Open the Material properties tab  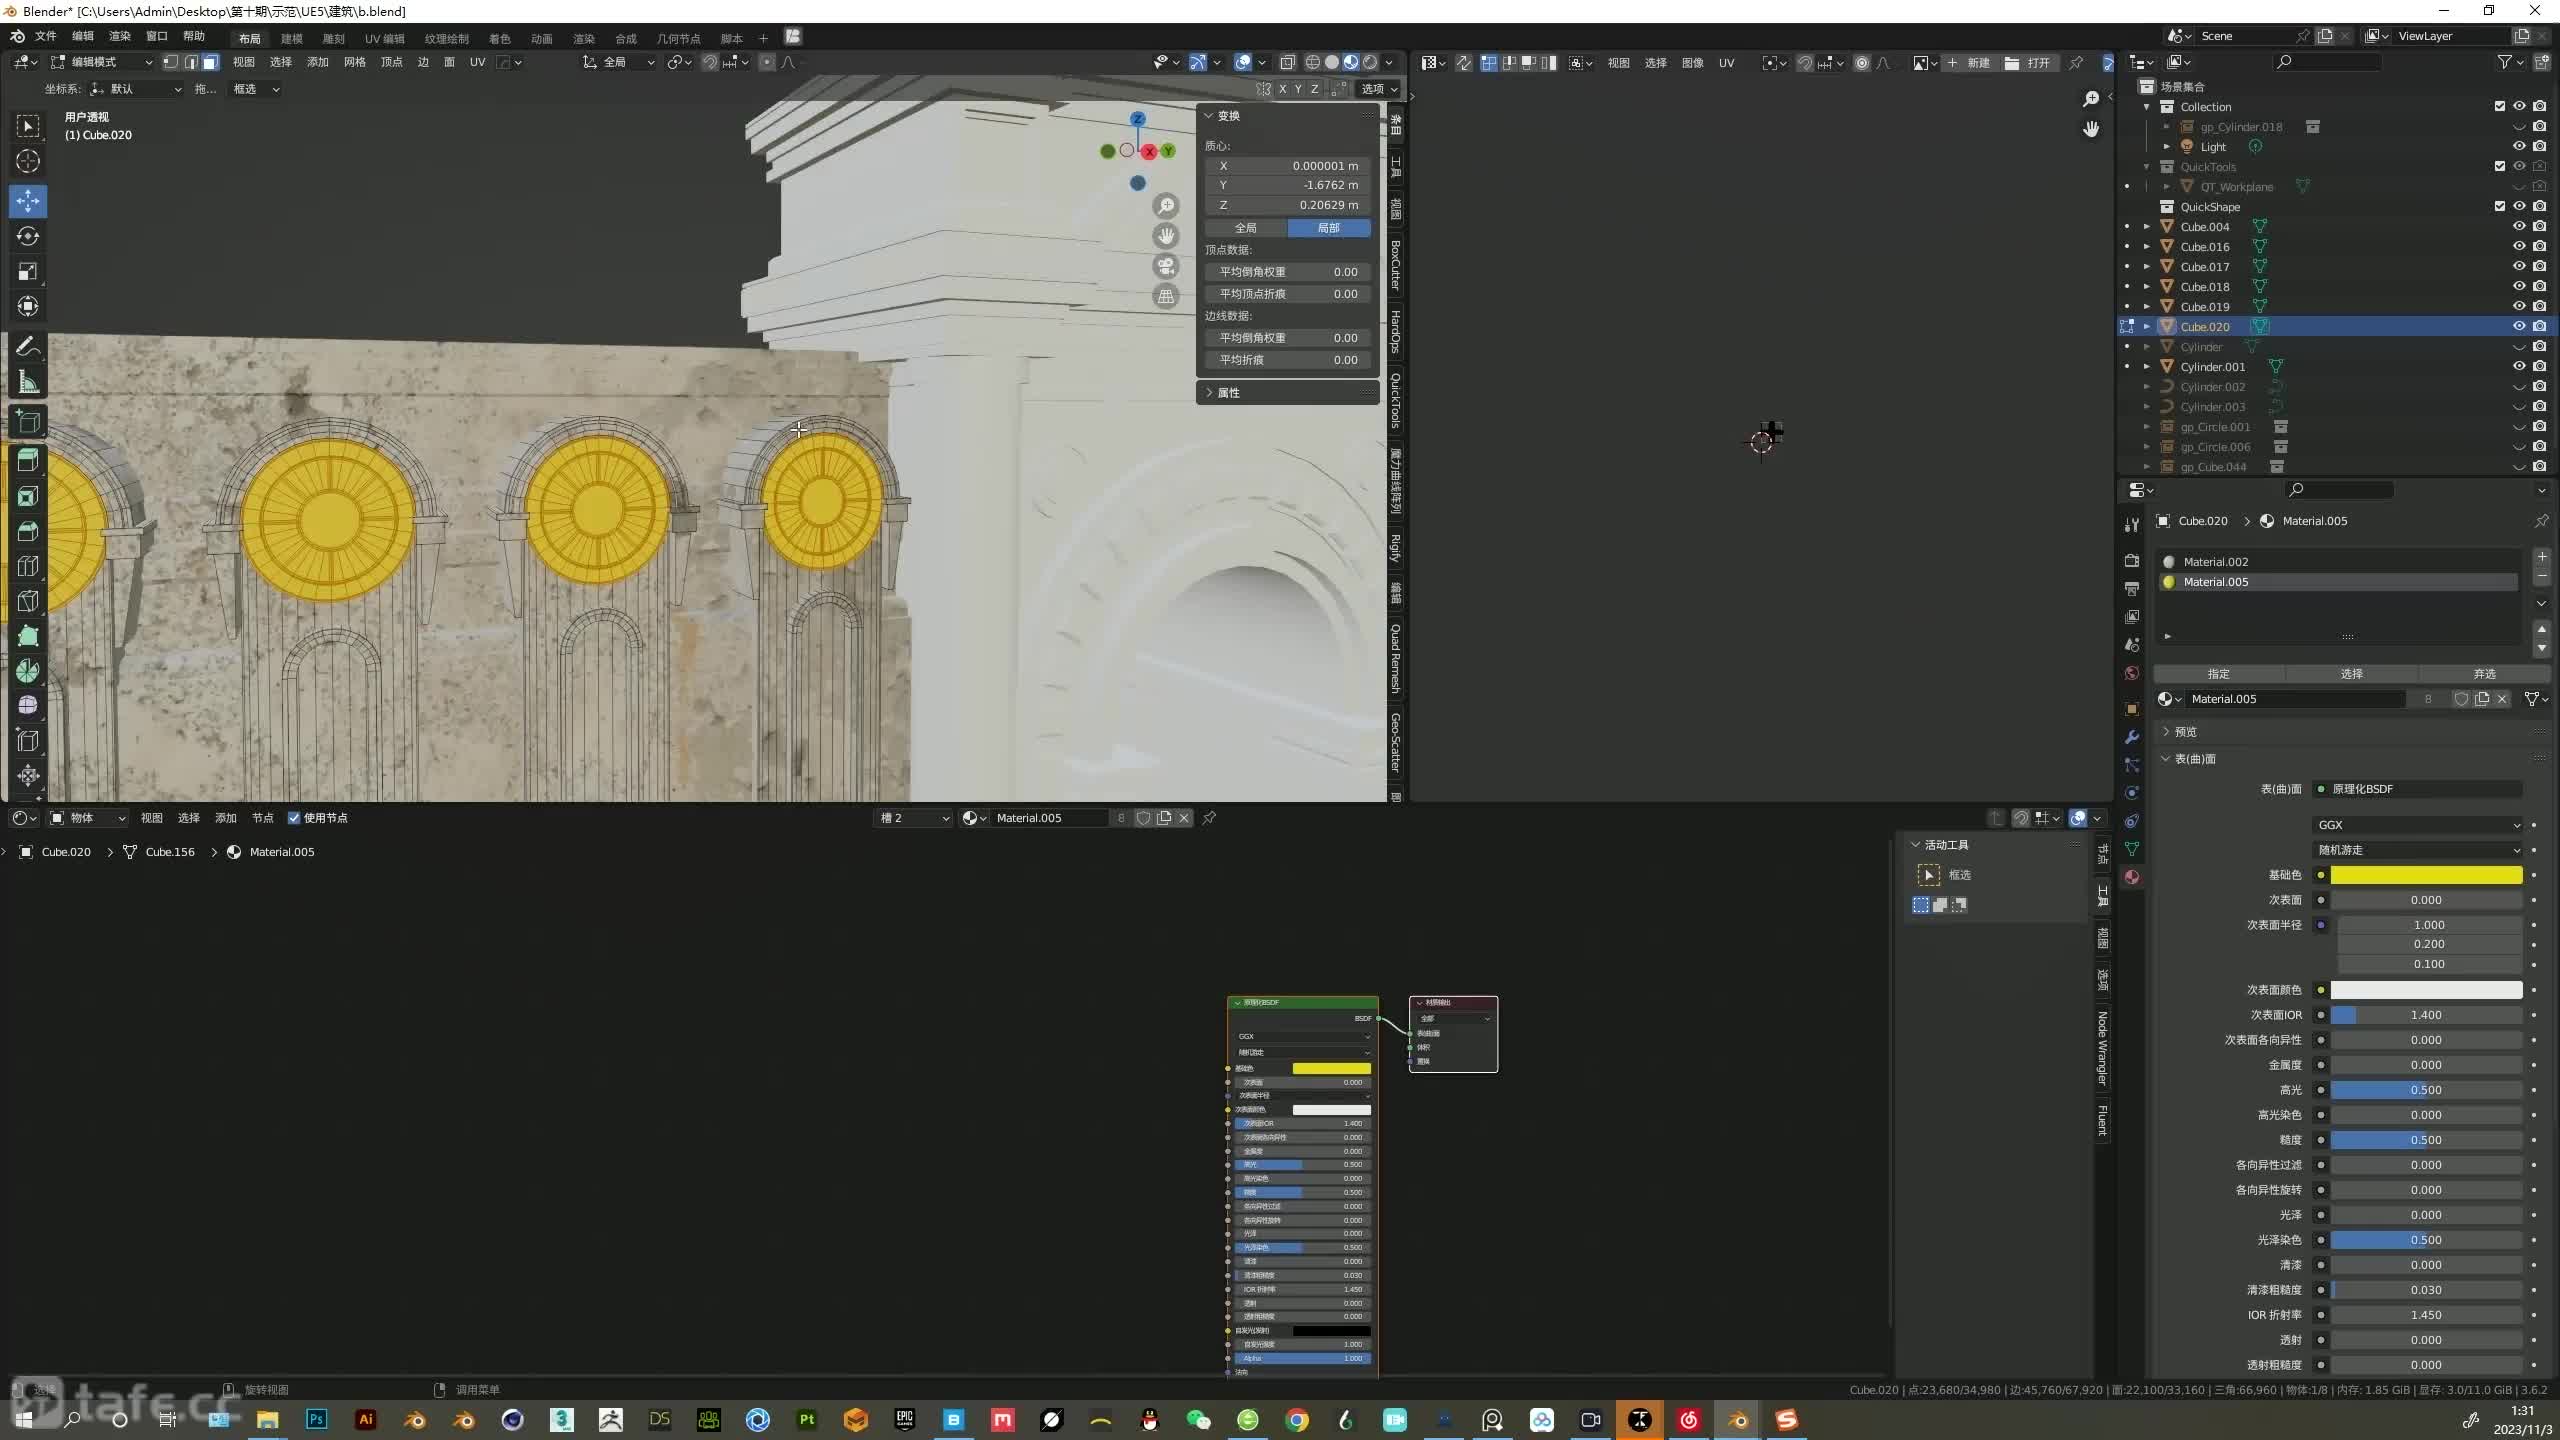coord(2132,877)
